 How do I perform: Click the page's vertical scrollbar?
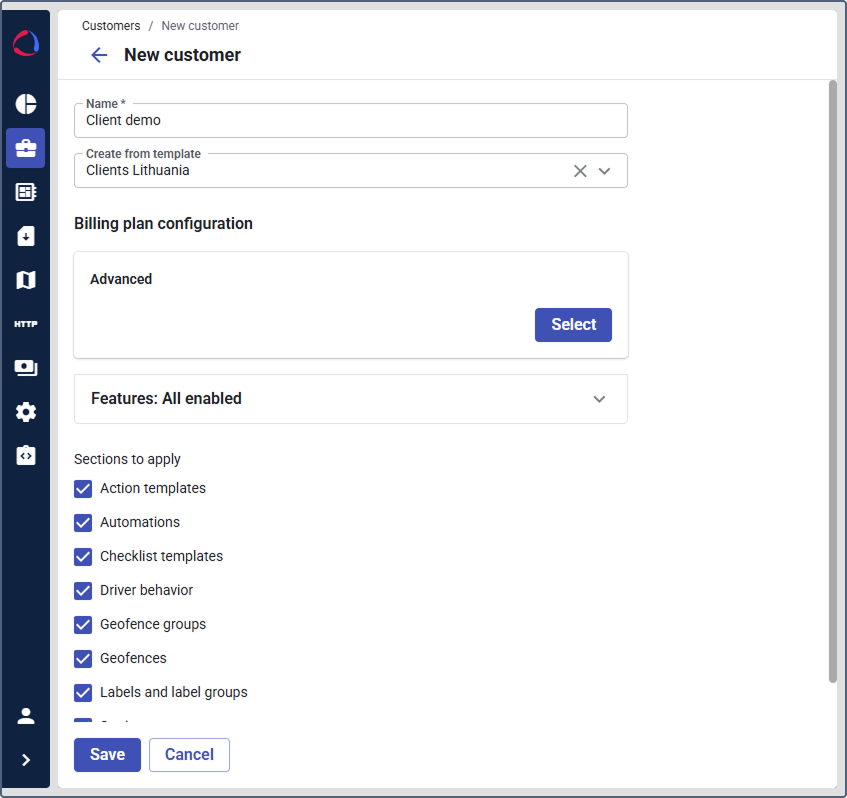[832, 380]
